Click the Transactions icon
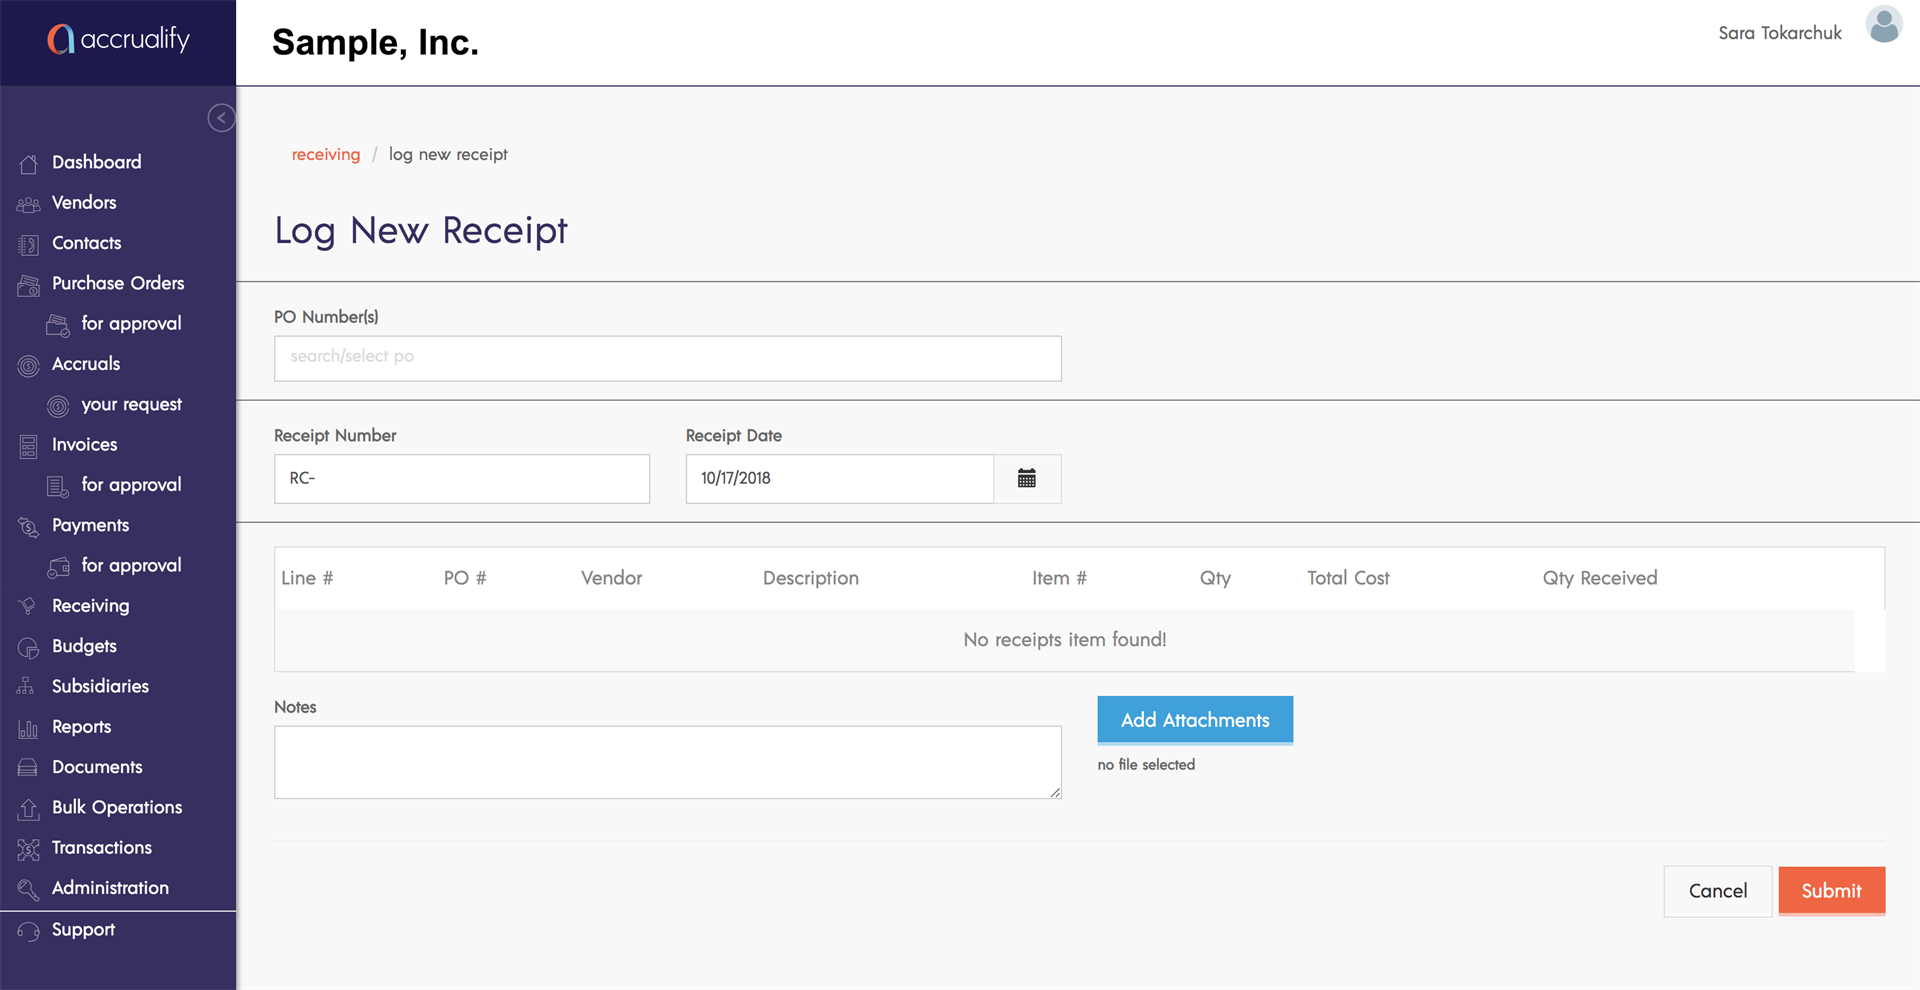Screen dimensions: 1920x990 coord(28,850)
